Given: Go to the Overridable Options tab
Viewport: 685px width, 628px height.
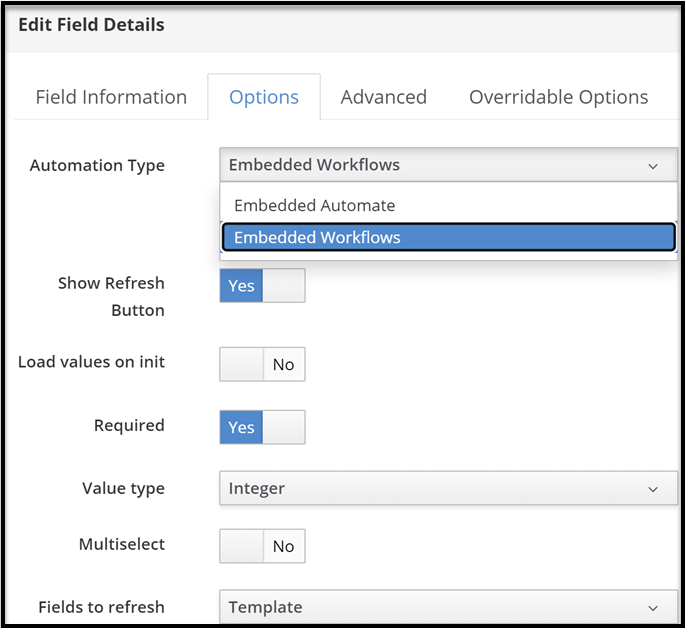Looking at the screenshot, I should tap(558, 97).
